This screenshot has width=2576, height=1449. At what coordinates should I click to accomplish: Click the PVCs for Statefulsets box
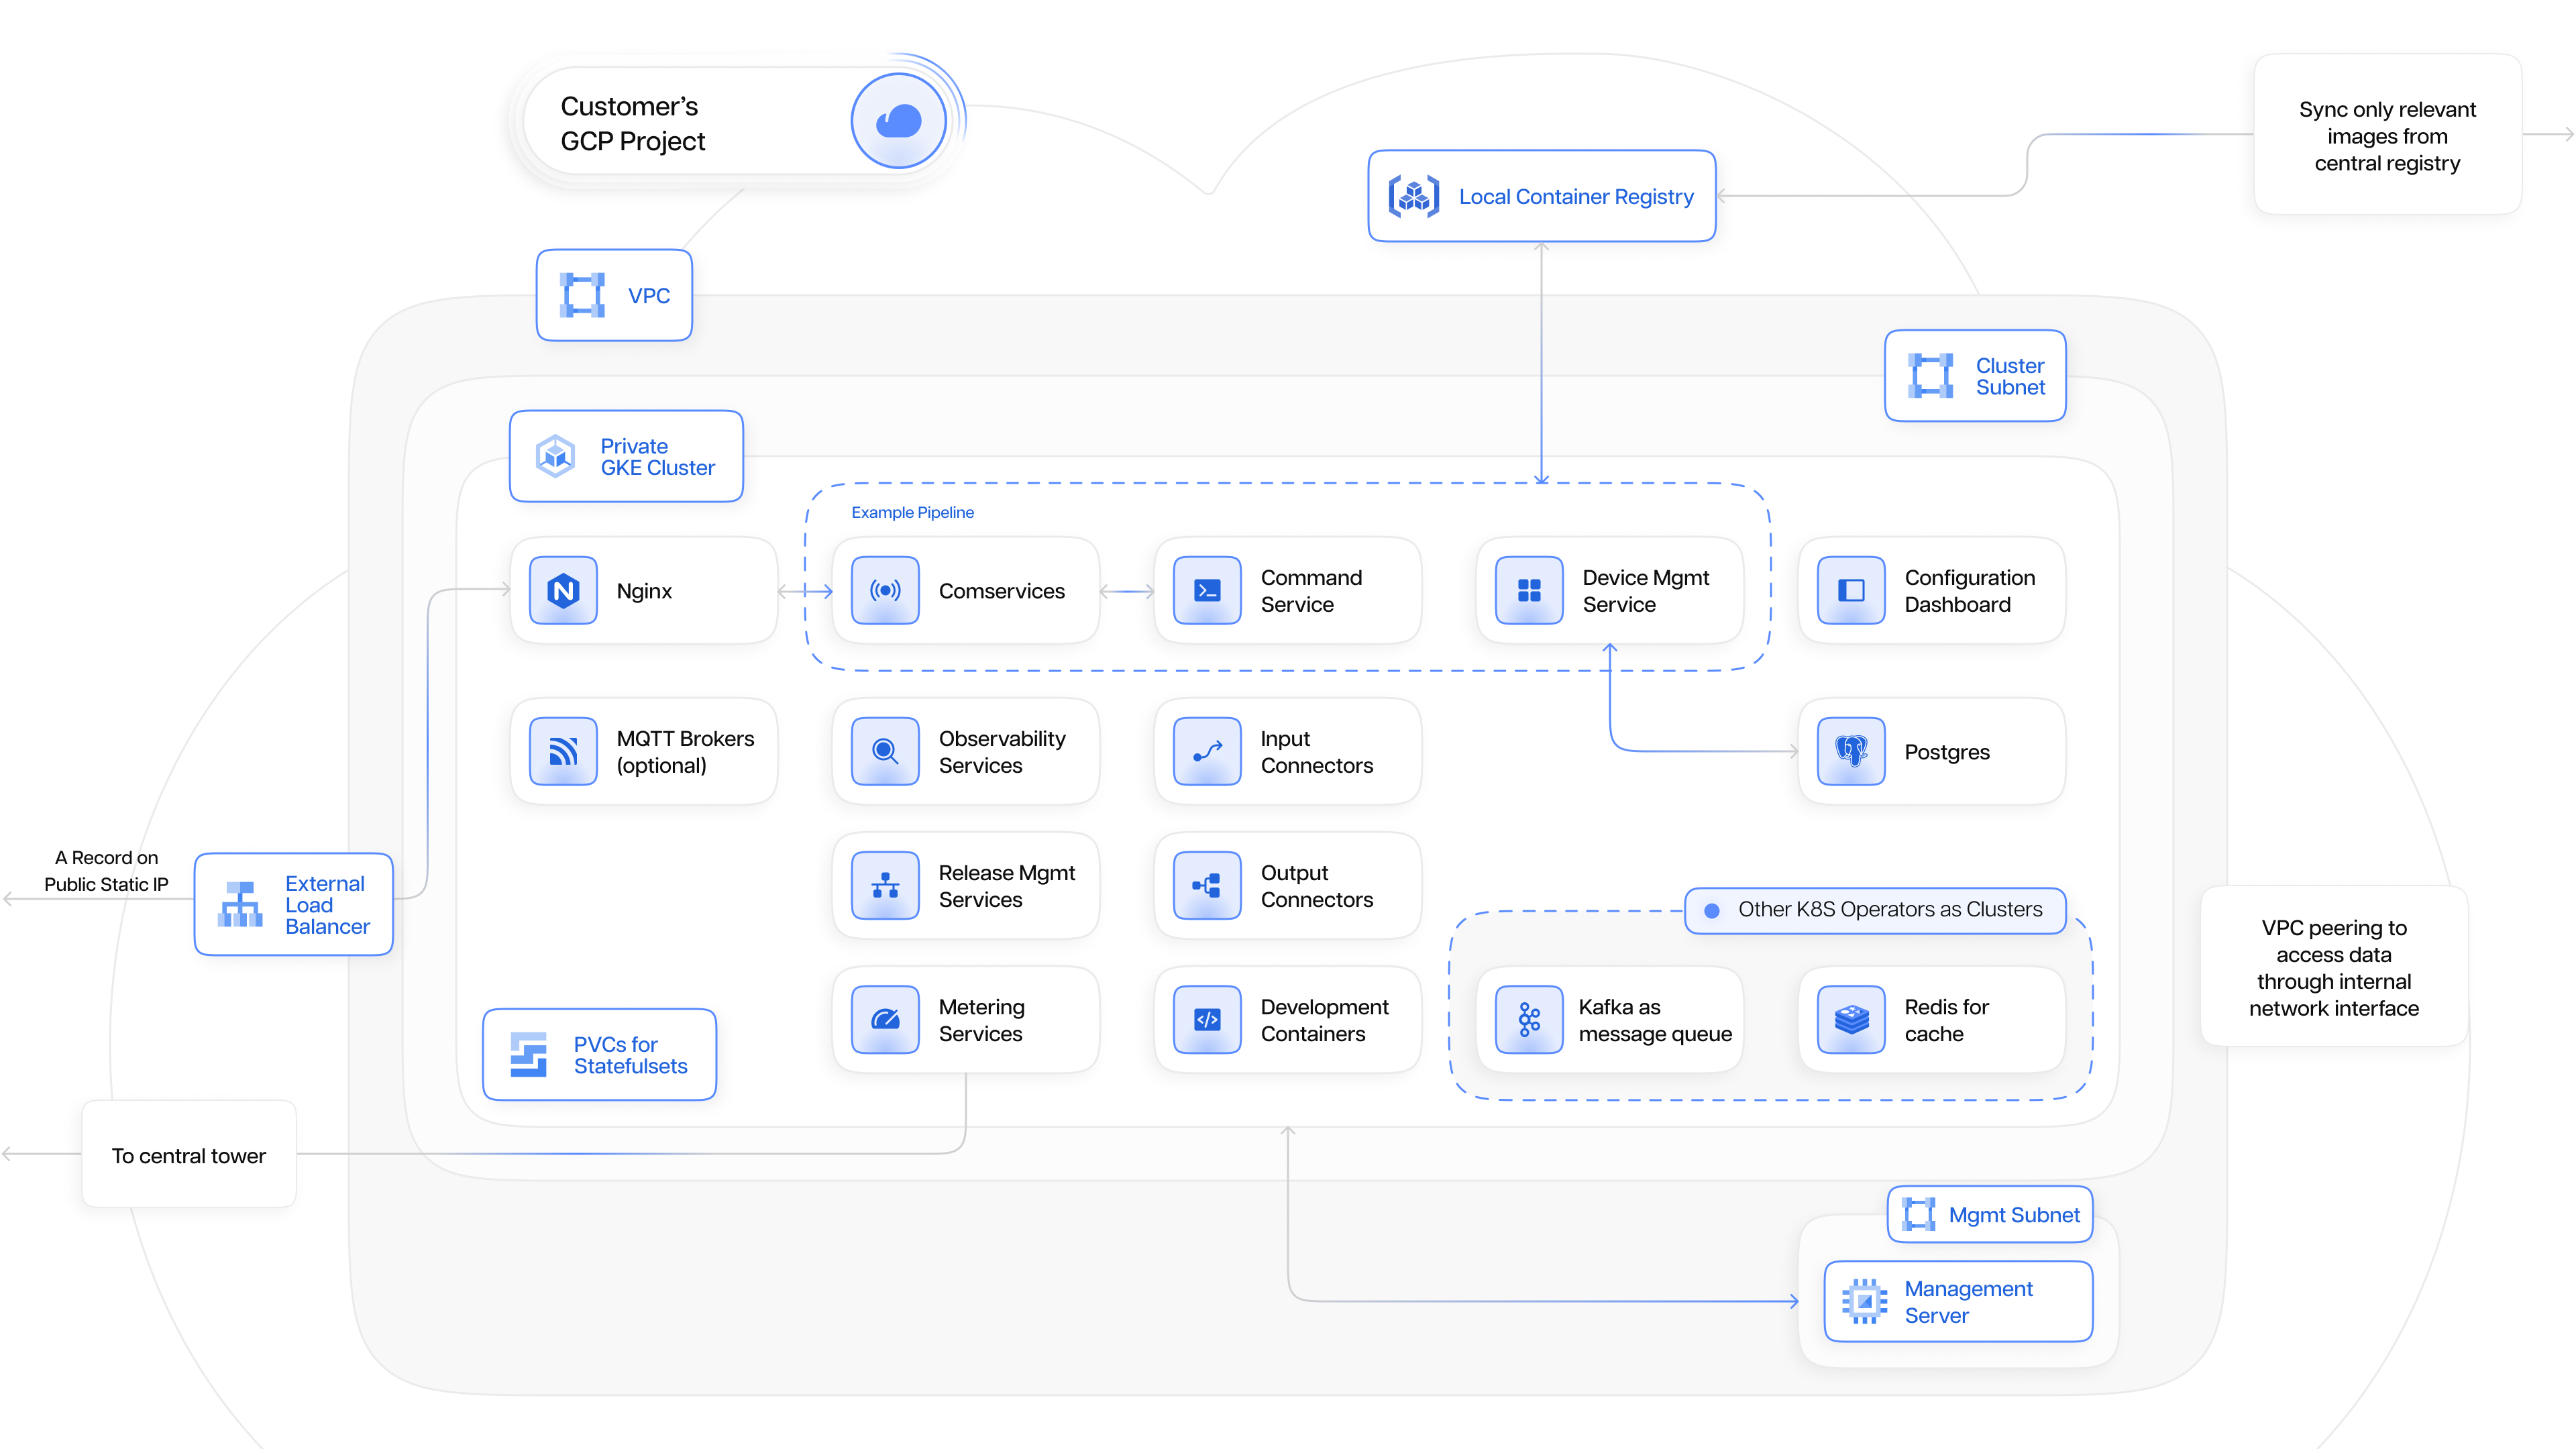click(599, 1055)
